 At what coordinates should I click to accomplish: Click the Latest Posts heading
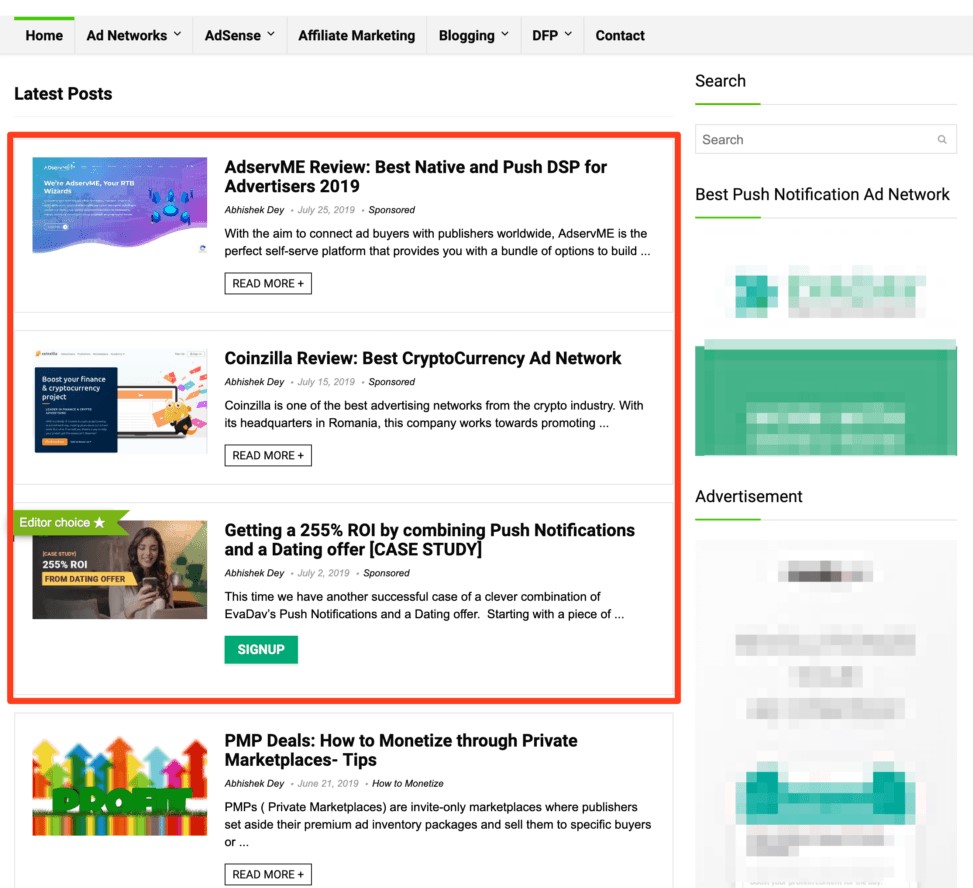click(x=63, y=94)
